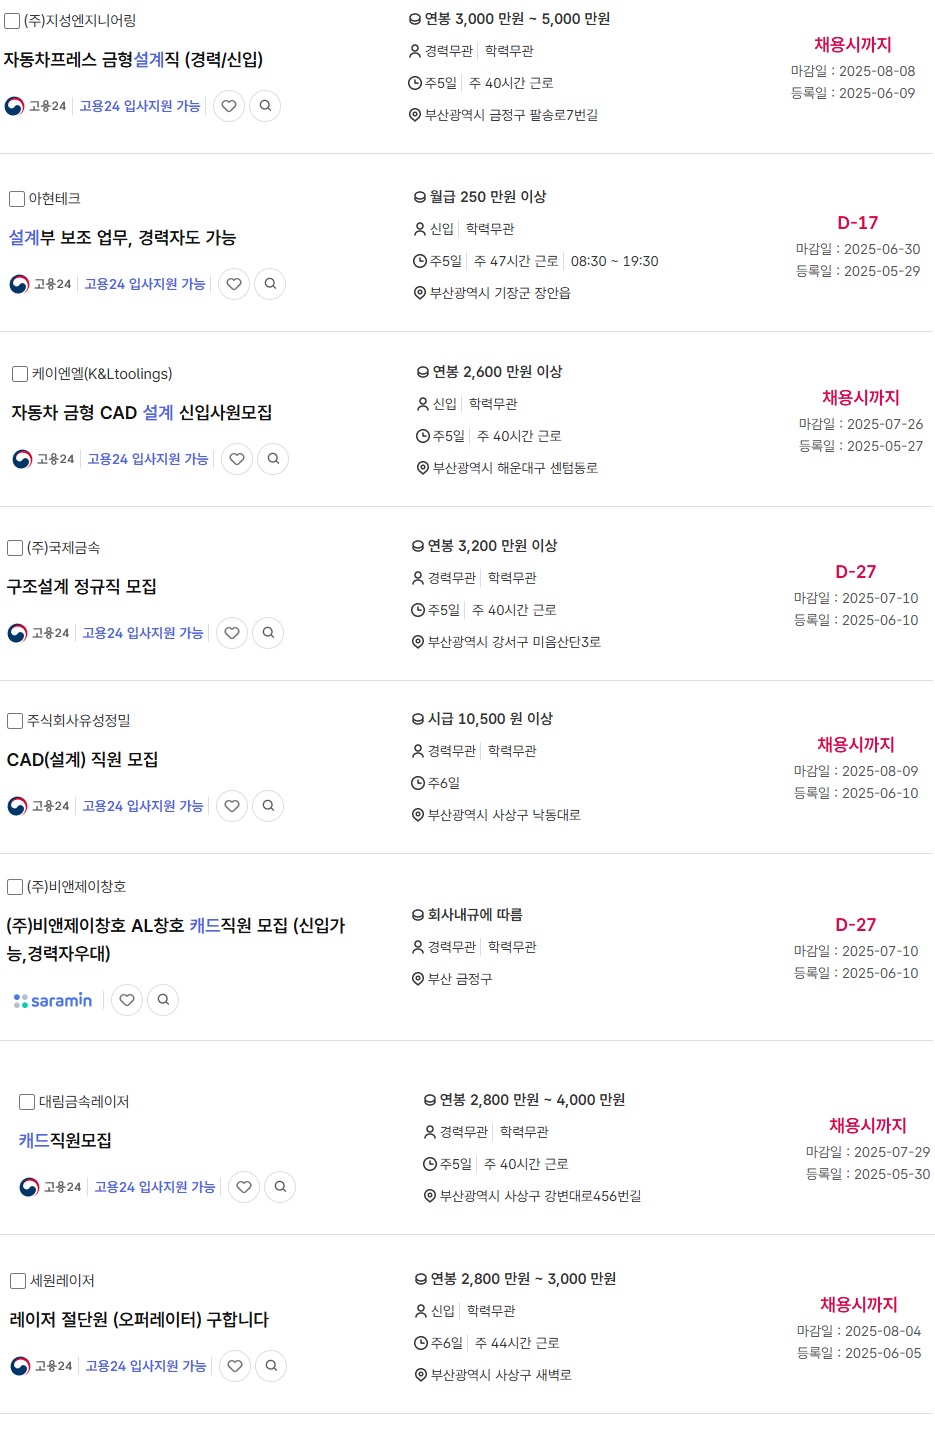935x1436 pixels.
Task: Check the 주식회사유성정밀 checkbox
Action: click(15, 721)
